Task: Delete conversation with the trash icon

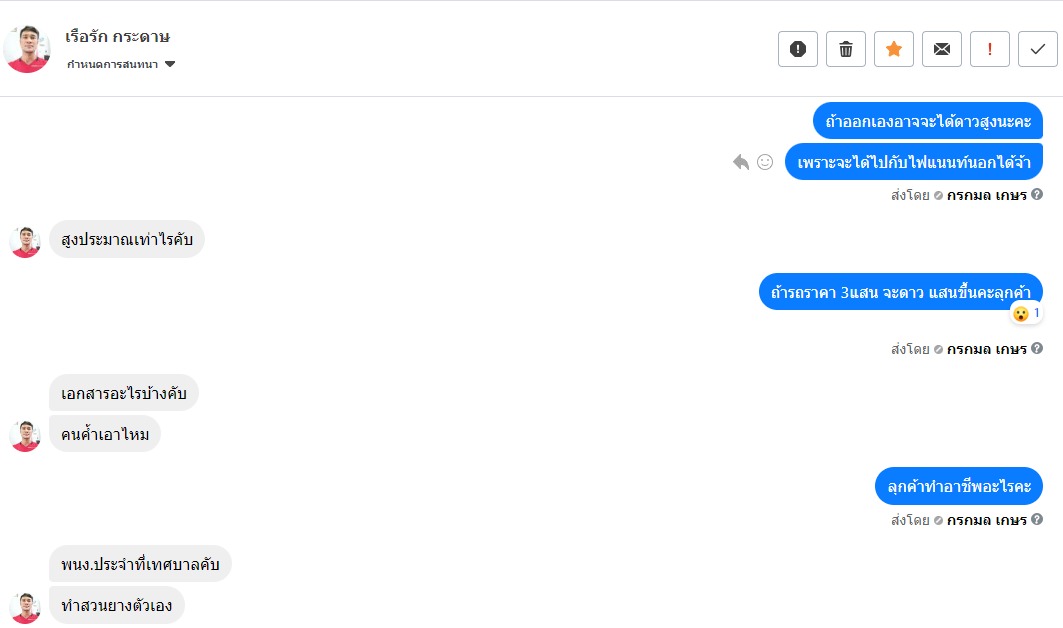Action: point(846,49)
